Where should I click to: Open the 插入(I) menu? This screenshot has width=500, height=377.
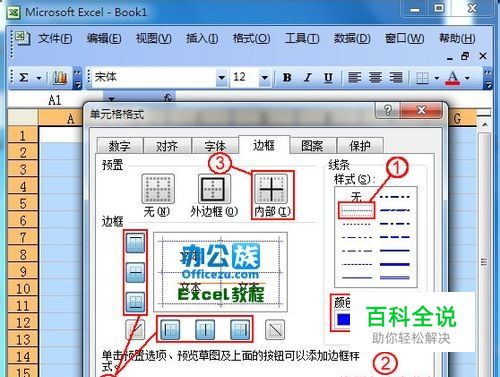(x=202, y=39)
